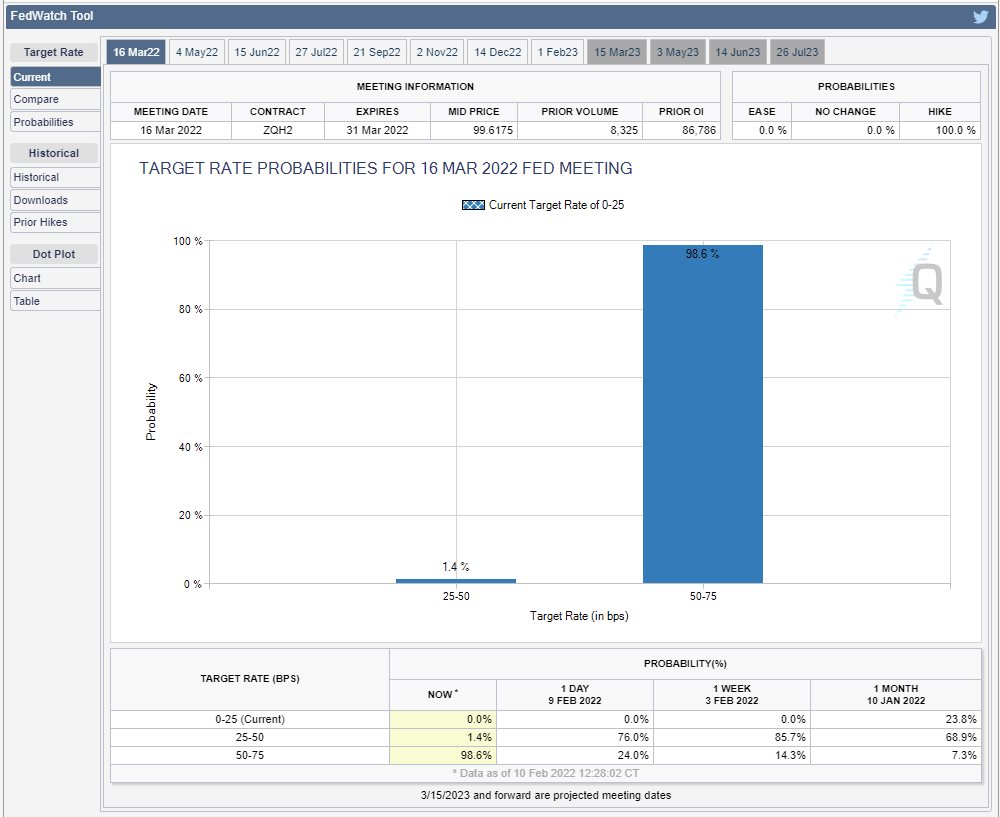Switch to the 15 Jun22 tab
The height and width of the screenshot is (817, 1000).
click(x=256, y=52)
